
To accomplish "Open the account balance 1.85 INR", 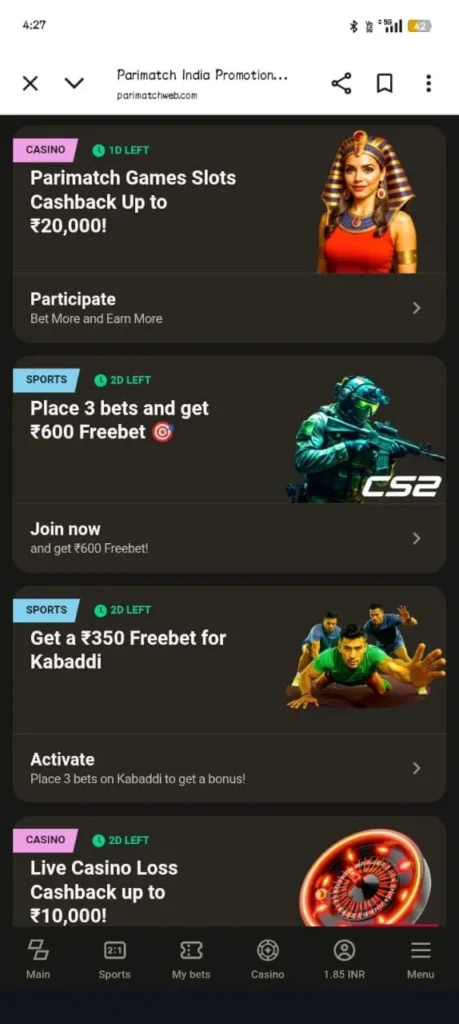I will coord(344,959).
